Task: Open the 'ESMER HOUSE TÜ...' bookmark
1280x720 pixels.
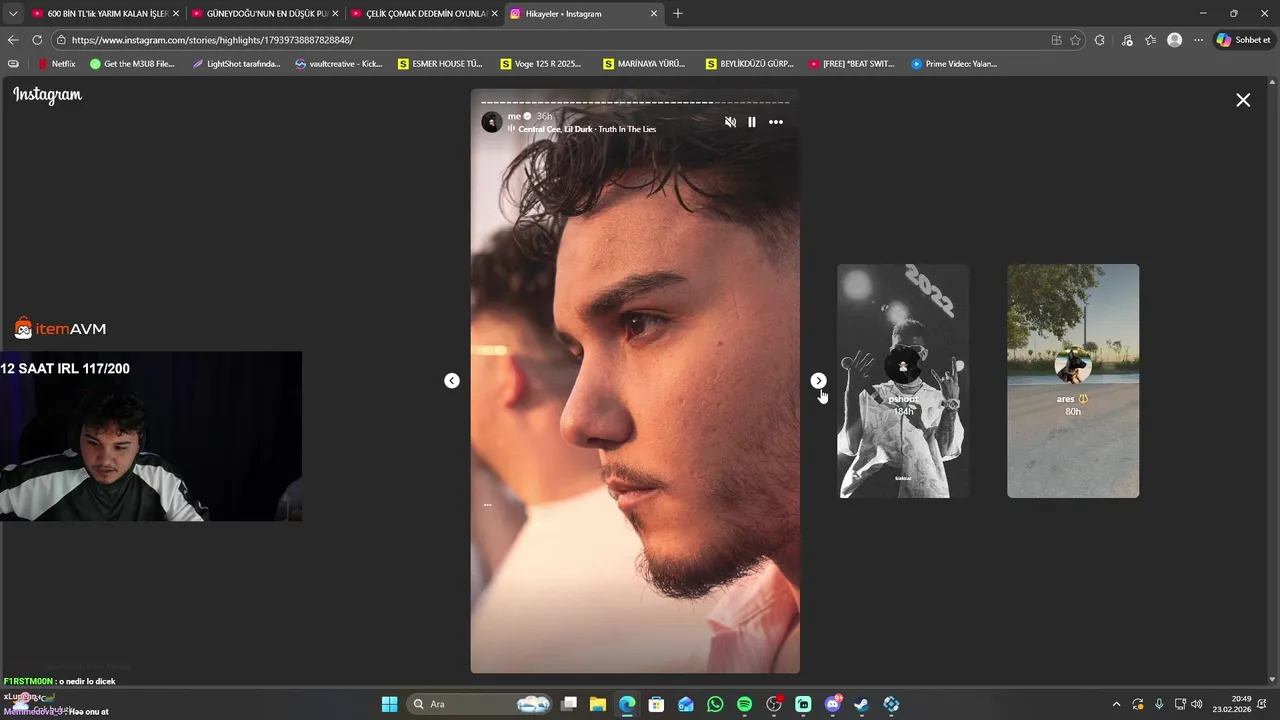Action: [440, 64]
